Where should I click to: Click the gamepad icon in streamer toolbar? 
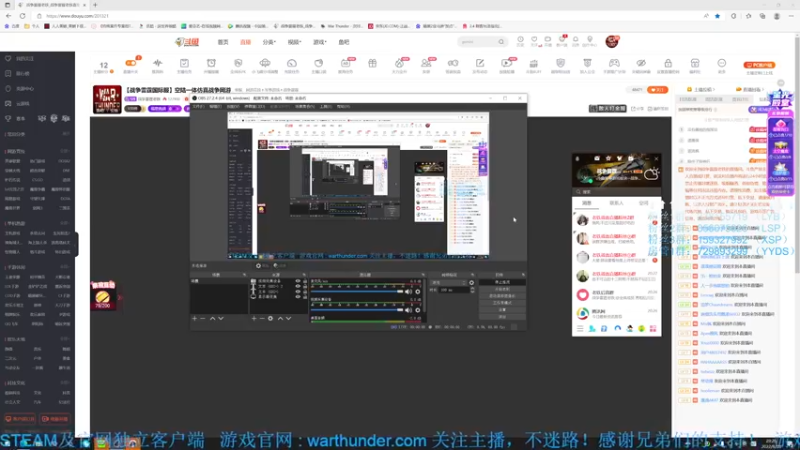point(614,63)
